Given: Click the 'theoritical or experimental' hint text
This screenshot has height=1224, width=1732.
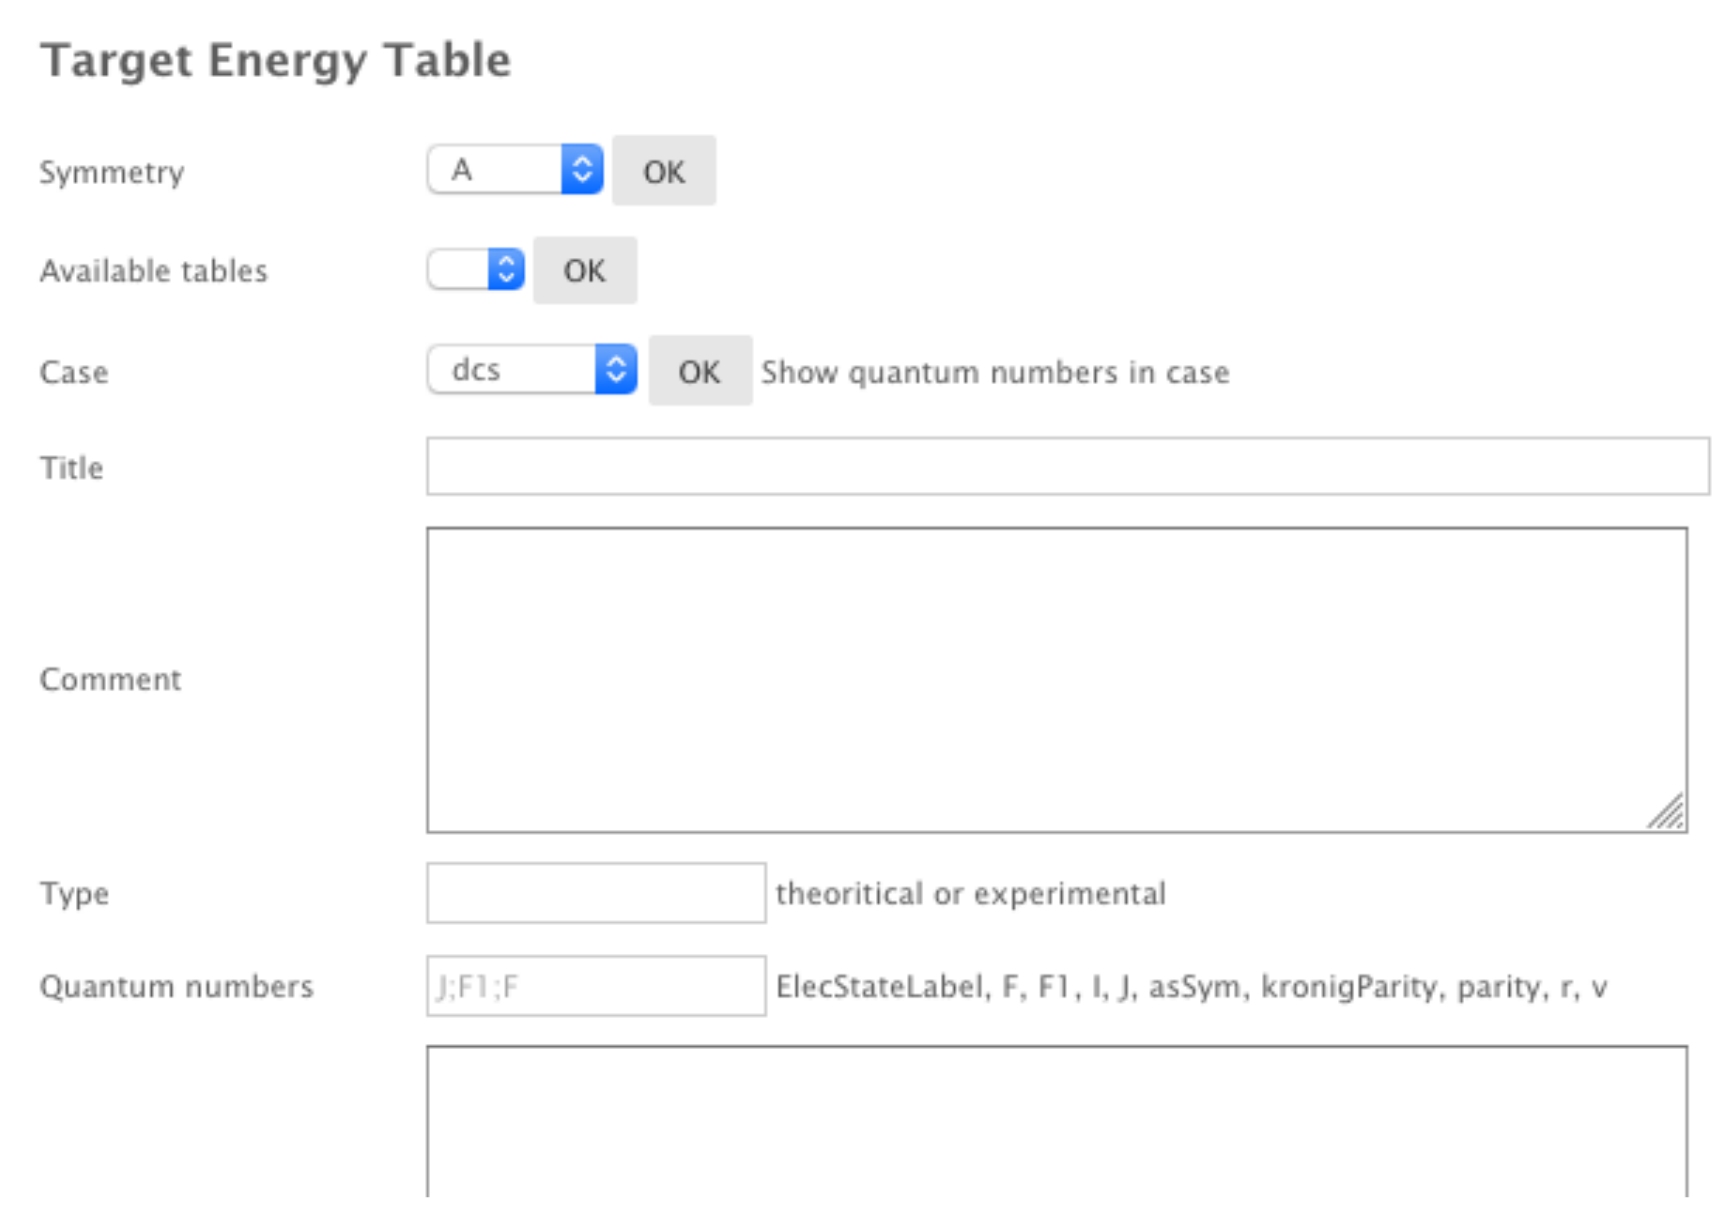Looking at the screenshot, I should point(970,893).
